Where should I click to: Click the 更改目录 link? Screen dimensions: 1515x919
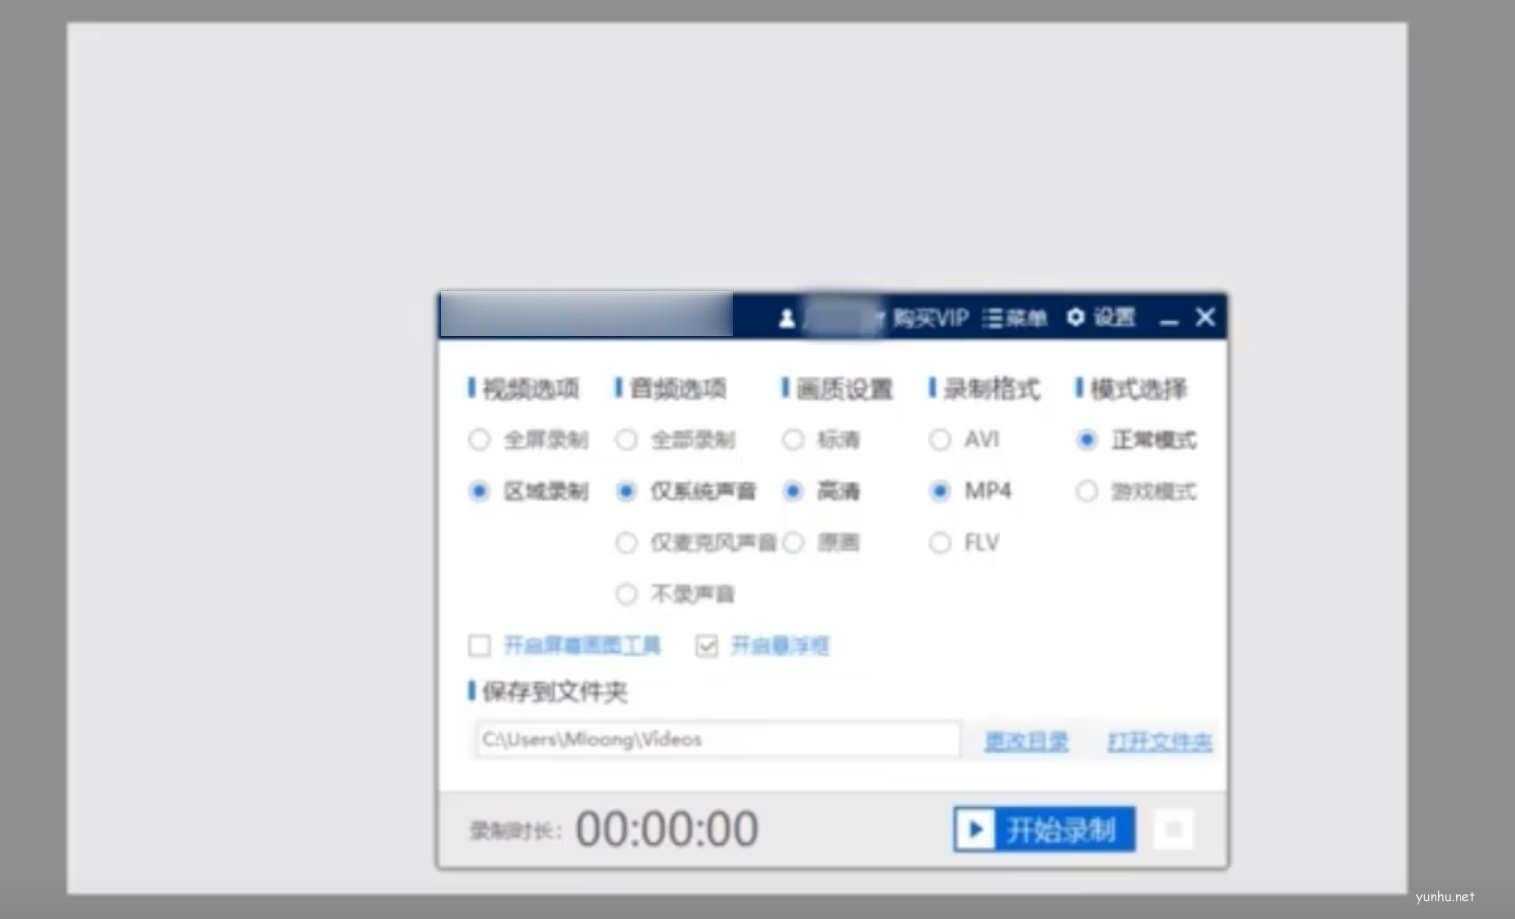1024,740
